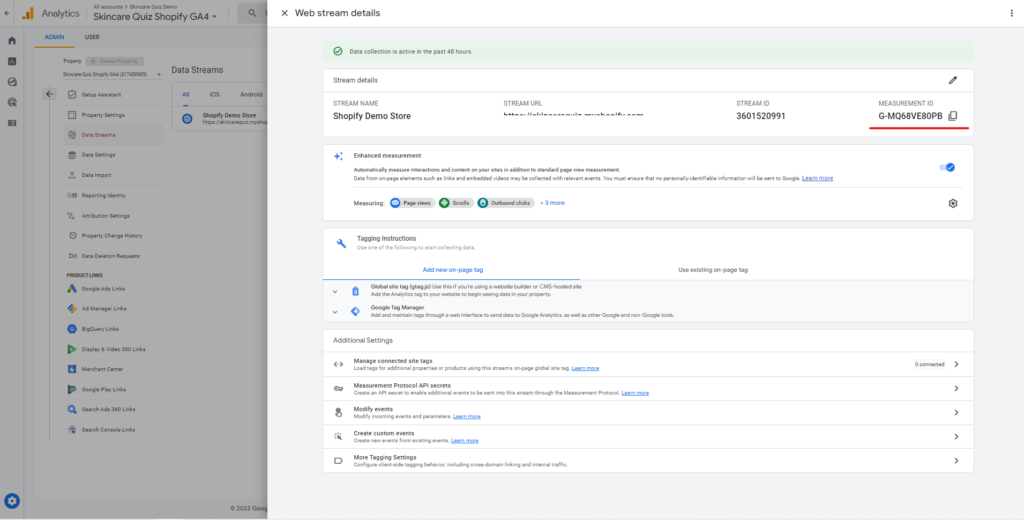
Task: Open Ad Manager Links
Action: click(x=114, y=309)
